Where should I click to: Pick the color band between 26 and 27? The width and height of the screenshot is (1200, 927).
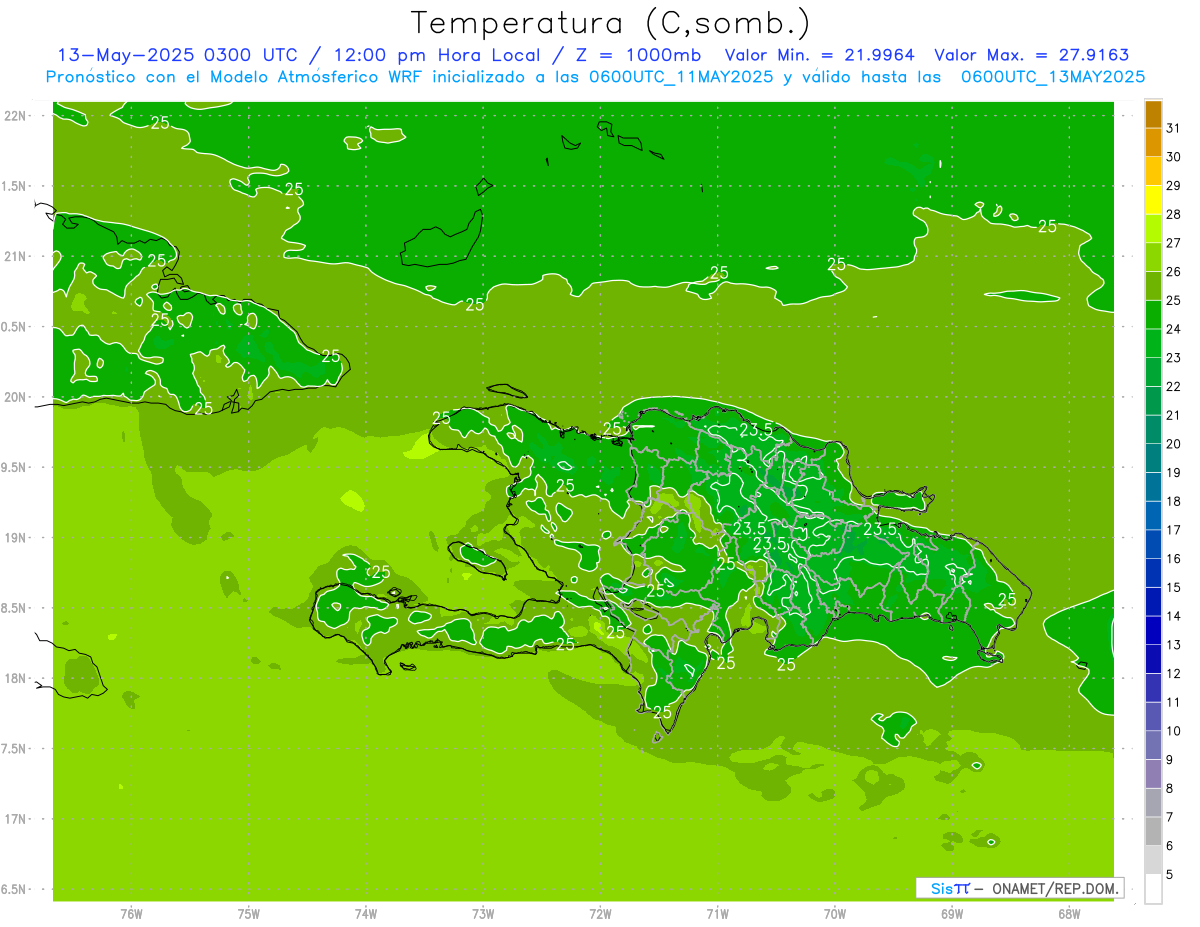1153,257
